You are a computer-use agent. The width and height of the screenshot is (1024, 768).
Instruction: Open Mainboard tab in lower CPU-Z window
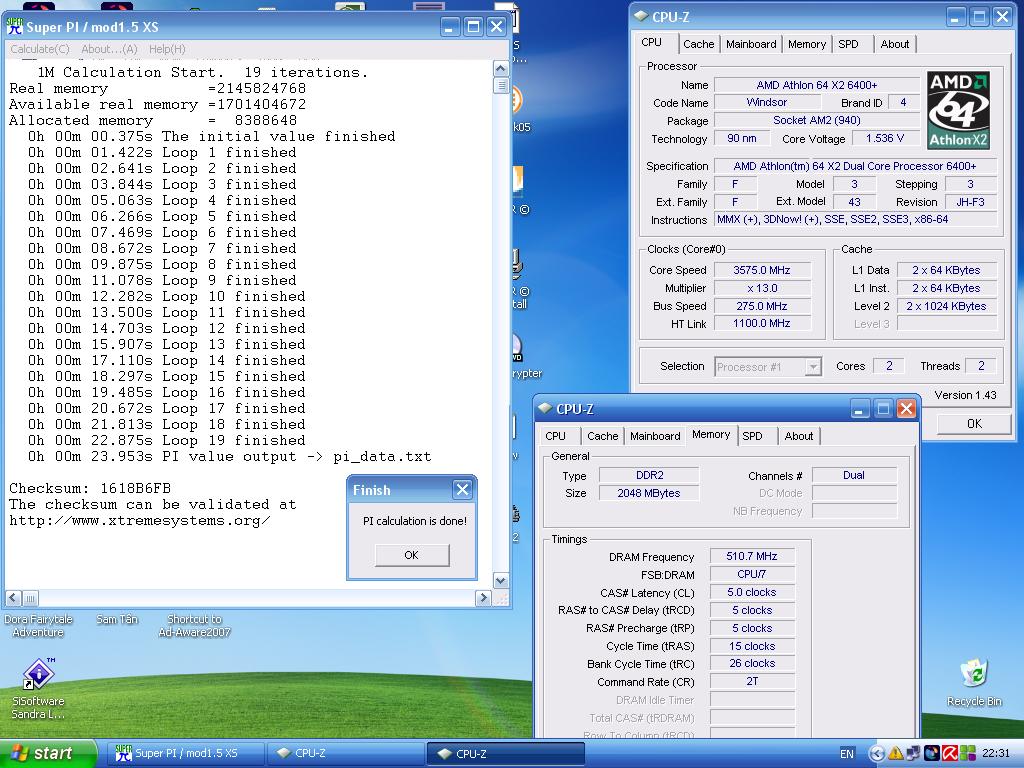[655, 436]
